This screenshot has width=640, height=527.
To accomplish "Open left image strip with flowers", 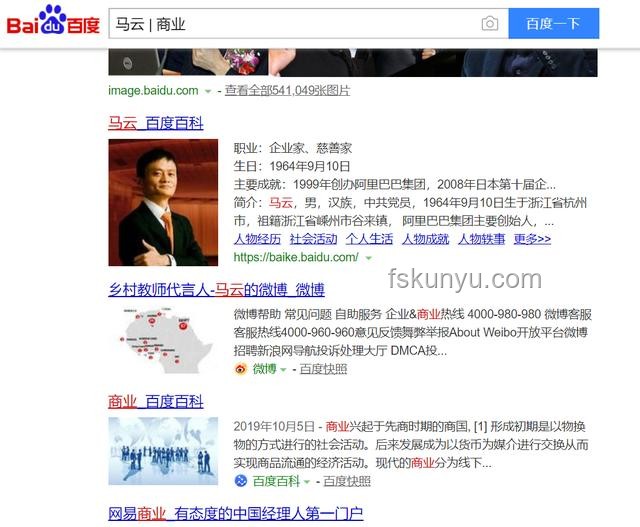I will coord(188,62).
